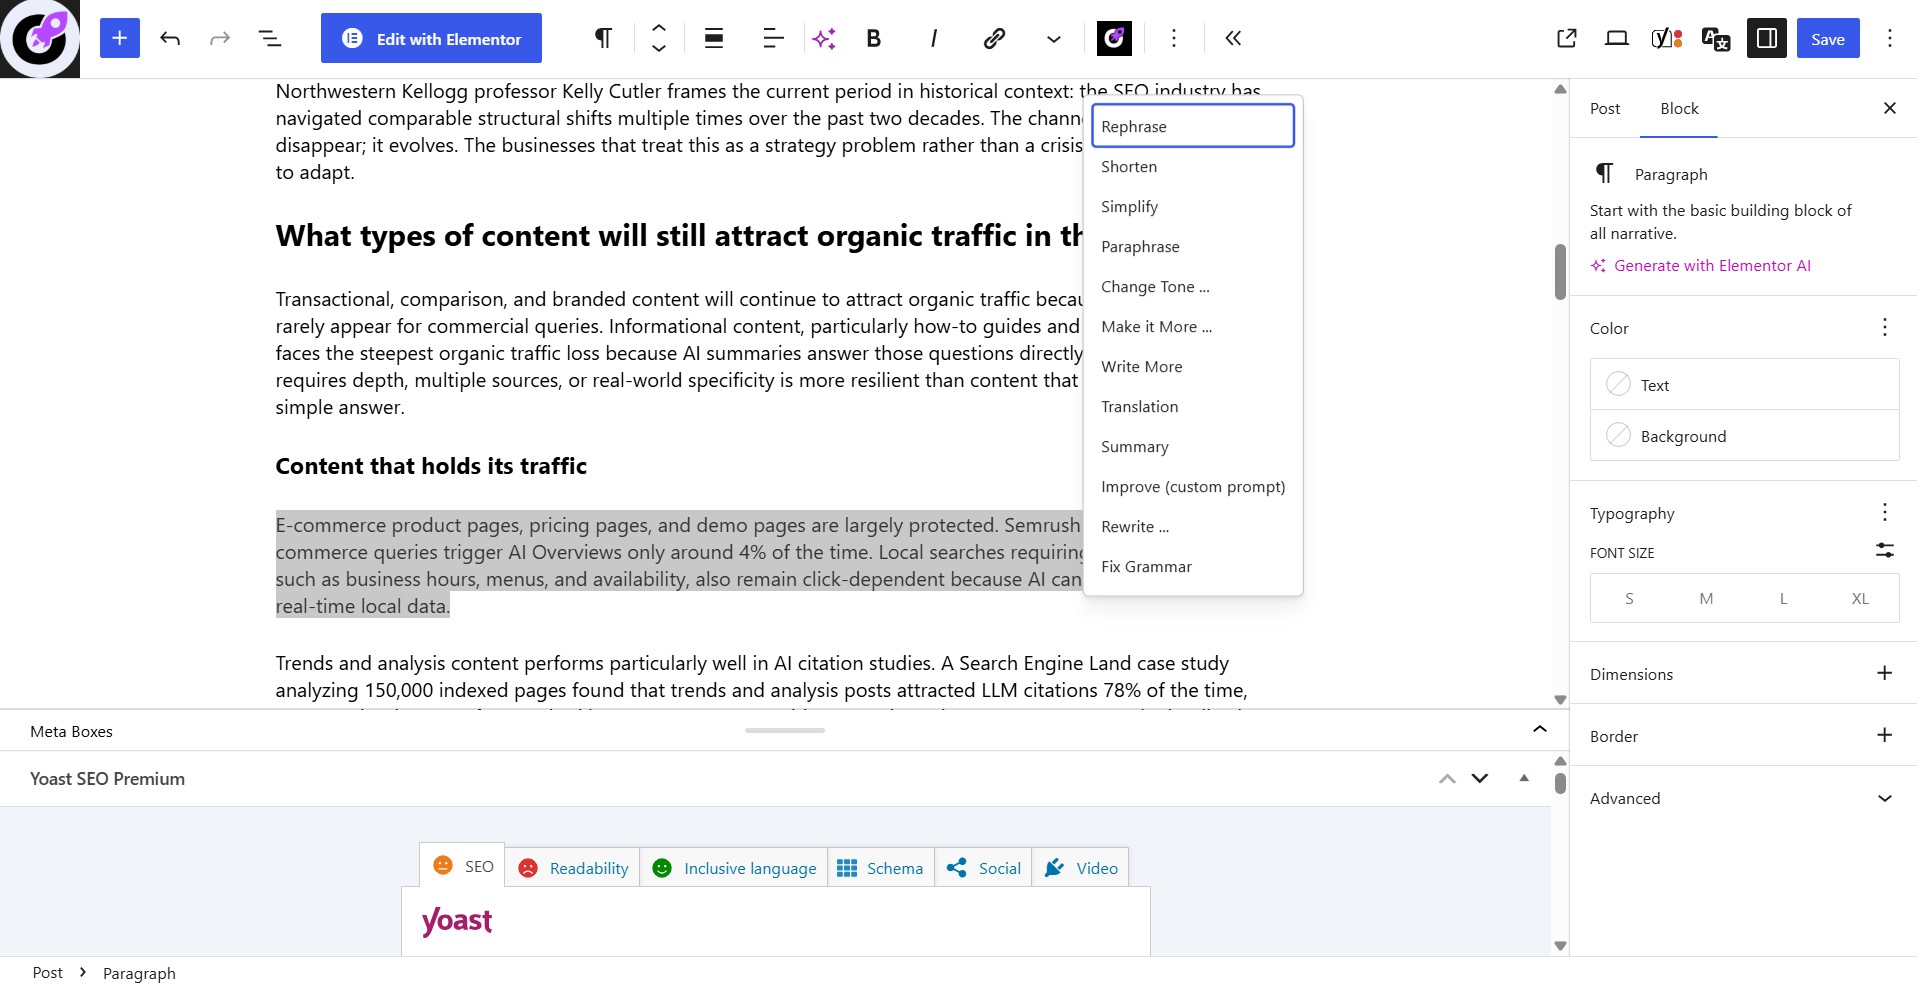View the post in new tab
Screen dimensions: 1917x985
click(1567, 38)
